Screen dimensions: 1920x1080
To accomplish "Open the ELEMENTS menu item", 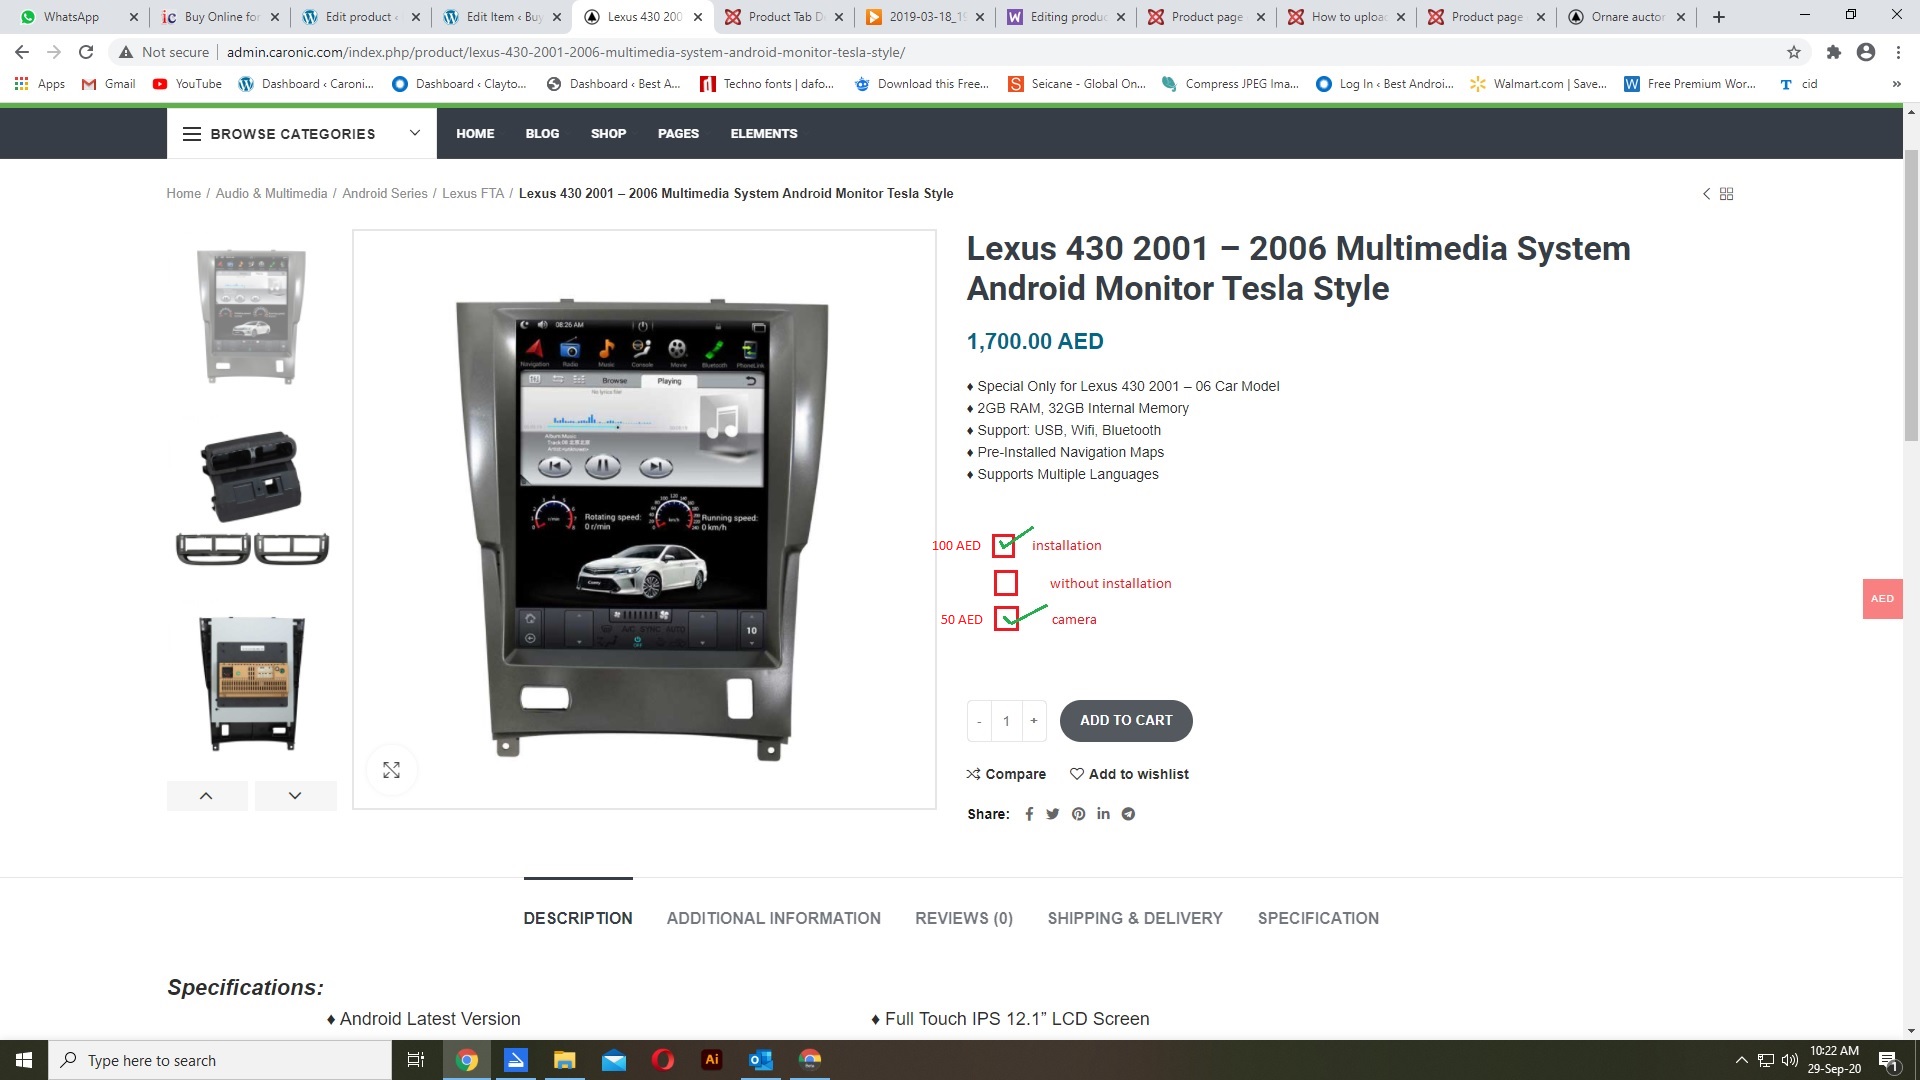I will pos(764,134).
